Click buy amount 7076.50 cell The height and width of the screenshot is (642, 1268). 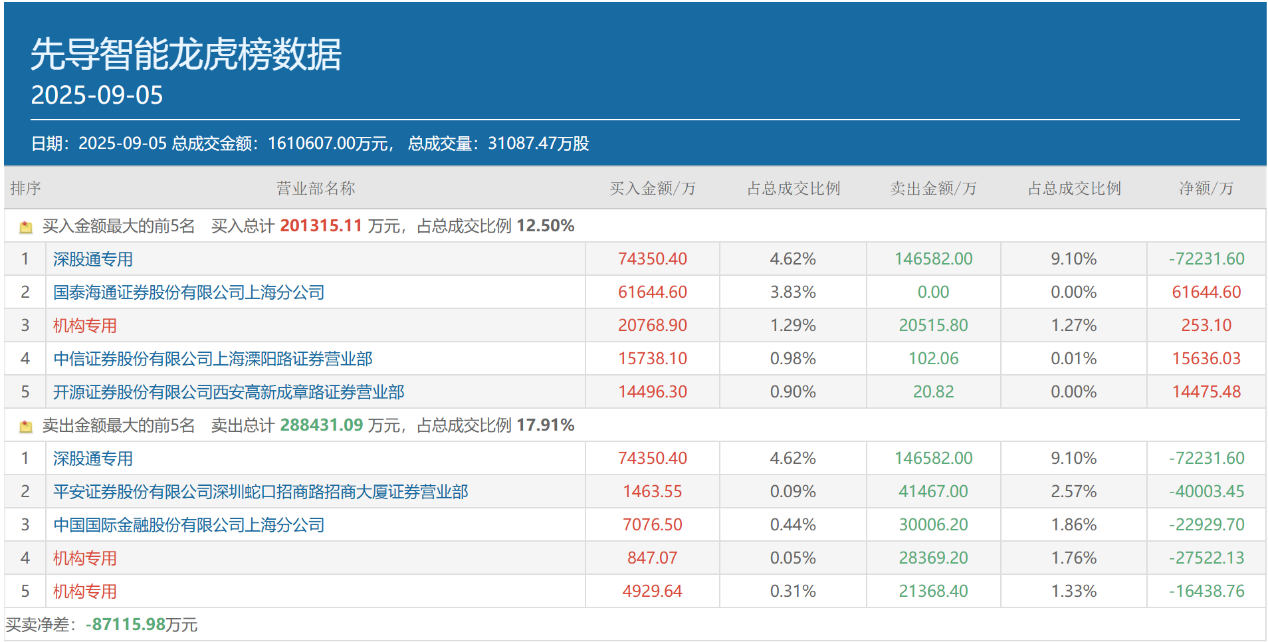(653, 524)
